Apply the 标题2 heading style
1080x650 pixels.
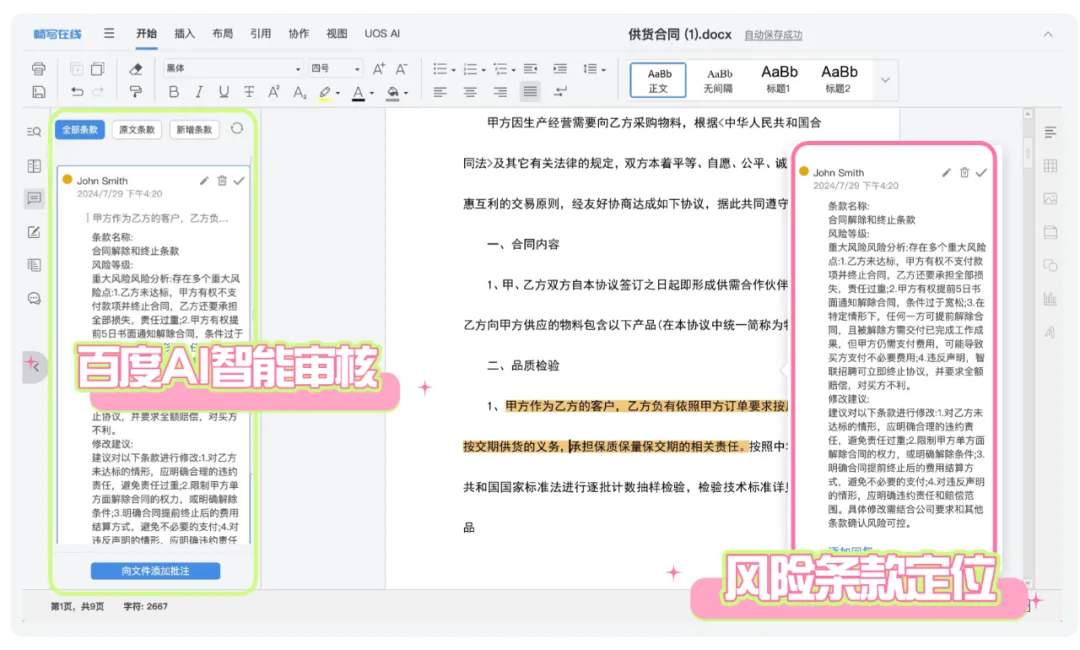(839, 80)
